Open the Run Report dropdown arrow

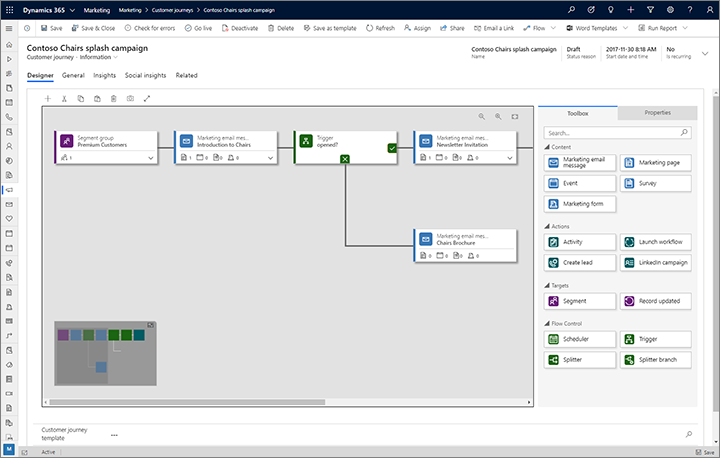685,28
